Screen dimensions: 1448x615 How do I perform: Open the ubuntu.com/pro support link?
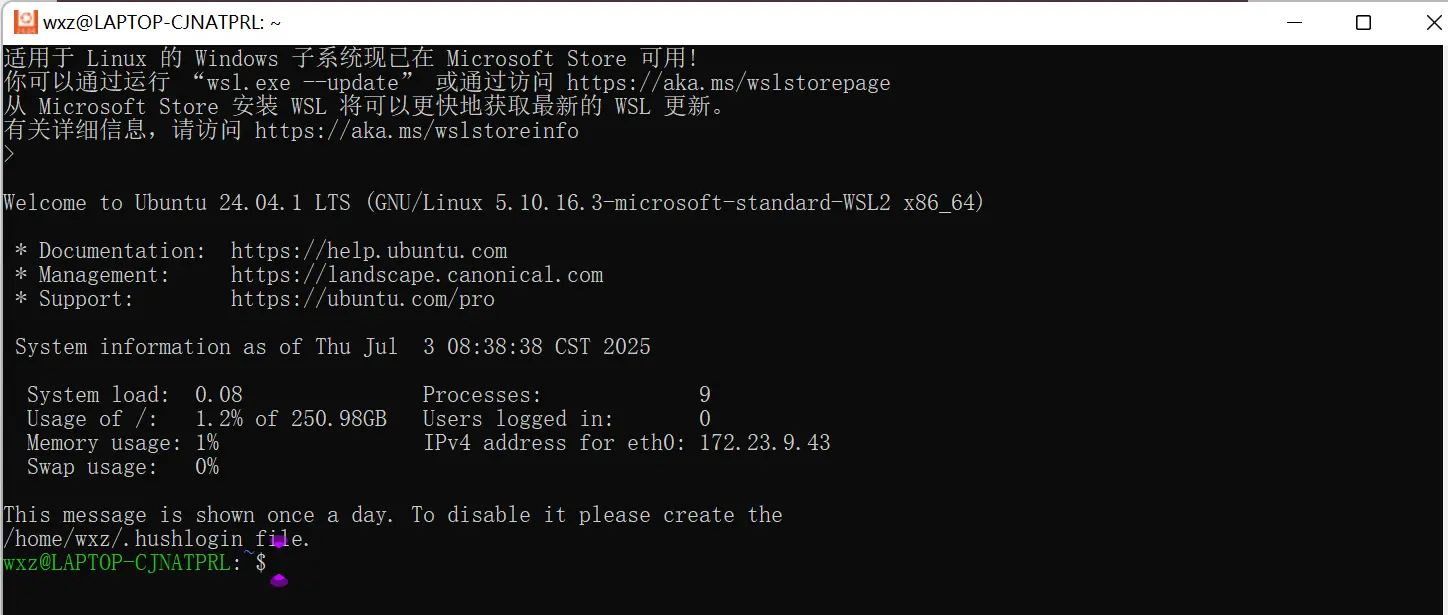point(362,299)
